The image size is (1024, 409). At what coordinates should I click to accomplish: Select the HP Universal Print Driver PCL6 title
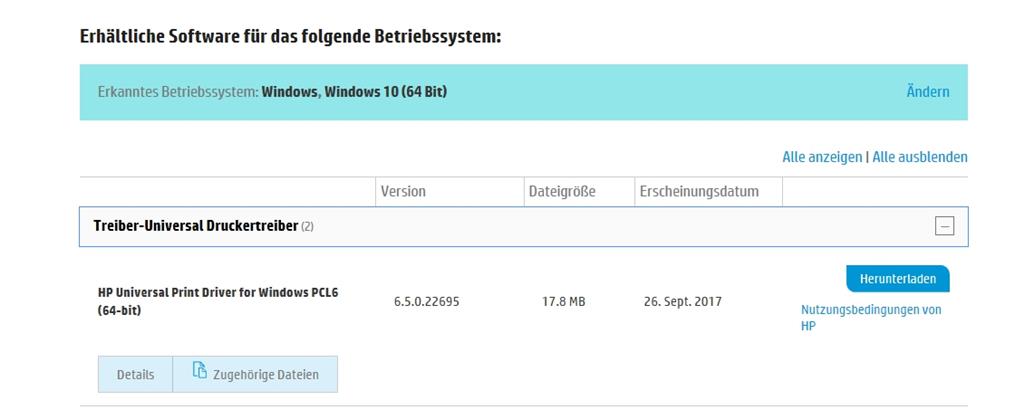(x=217, y=301)
